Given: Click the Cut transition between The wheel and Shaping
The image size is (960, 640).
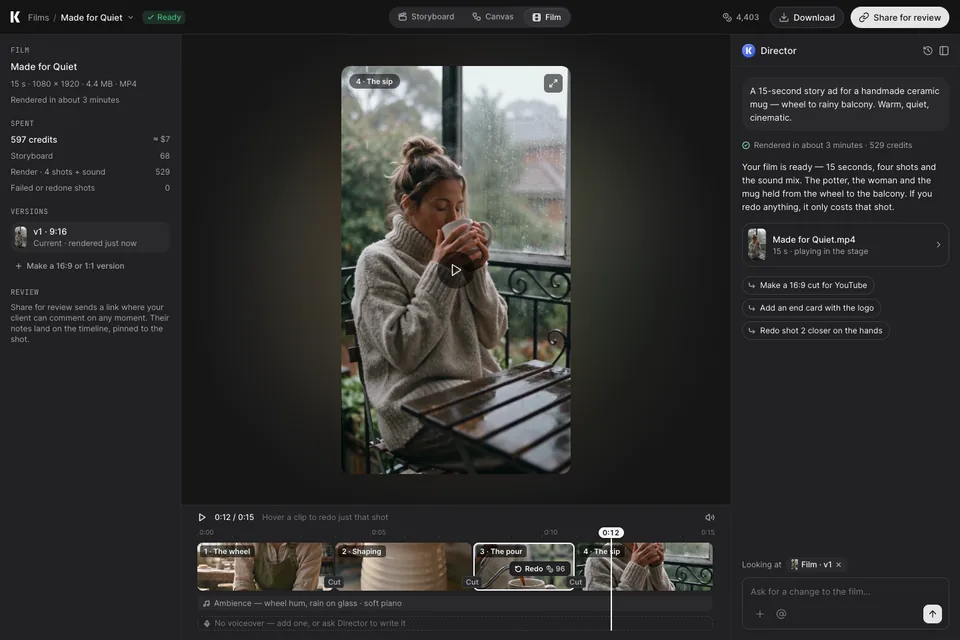Looking at the screenshot, I should tap(334, 582).
